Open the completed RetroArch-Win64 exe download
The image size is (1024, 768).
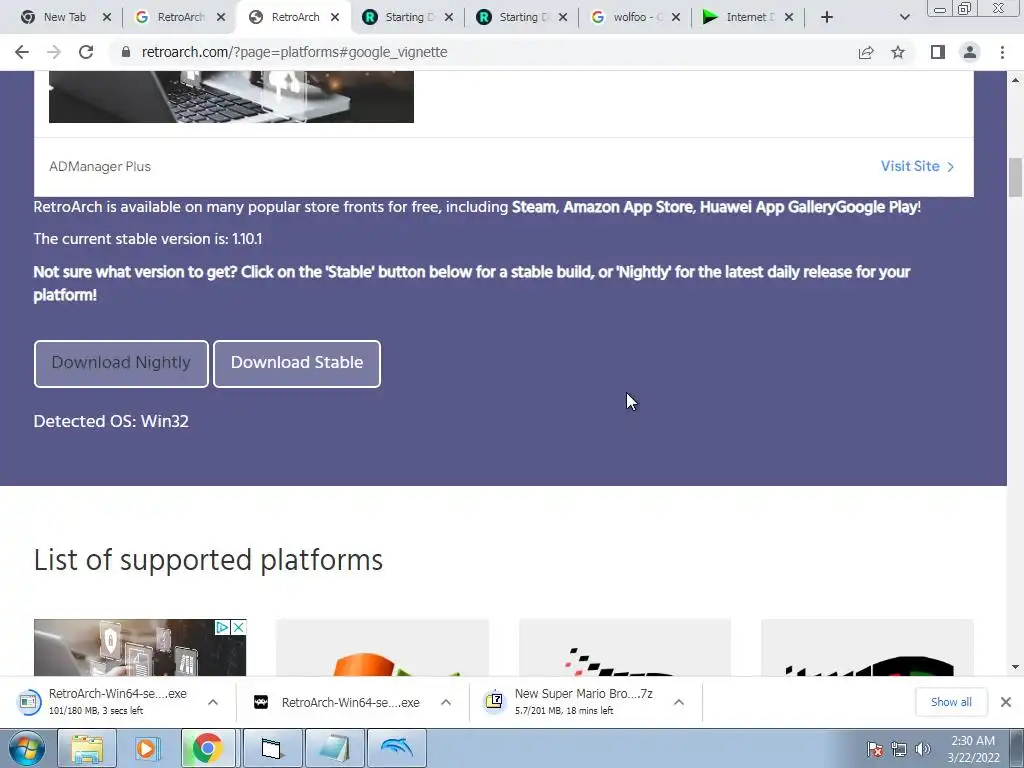(x=337, y=703)
